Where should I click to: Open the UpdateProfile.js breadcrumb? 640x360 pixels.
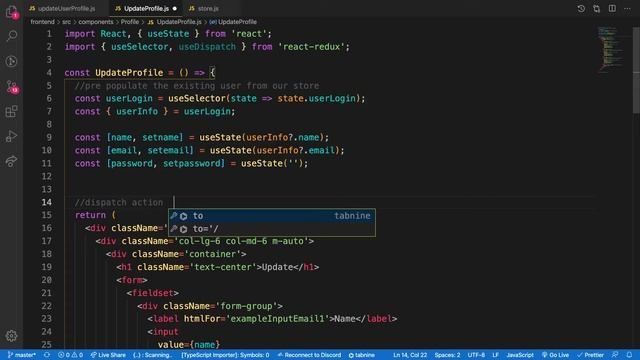tap(175, 22)
